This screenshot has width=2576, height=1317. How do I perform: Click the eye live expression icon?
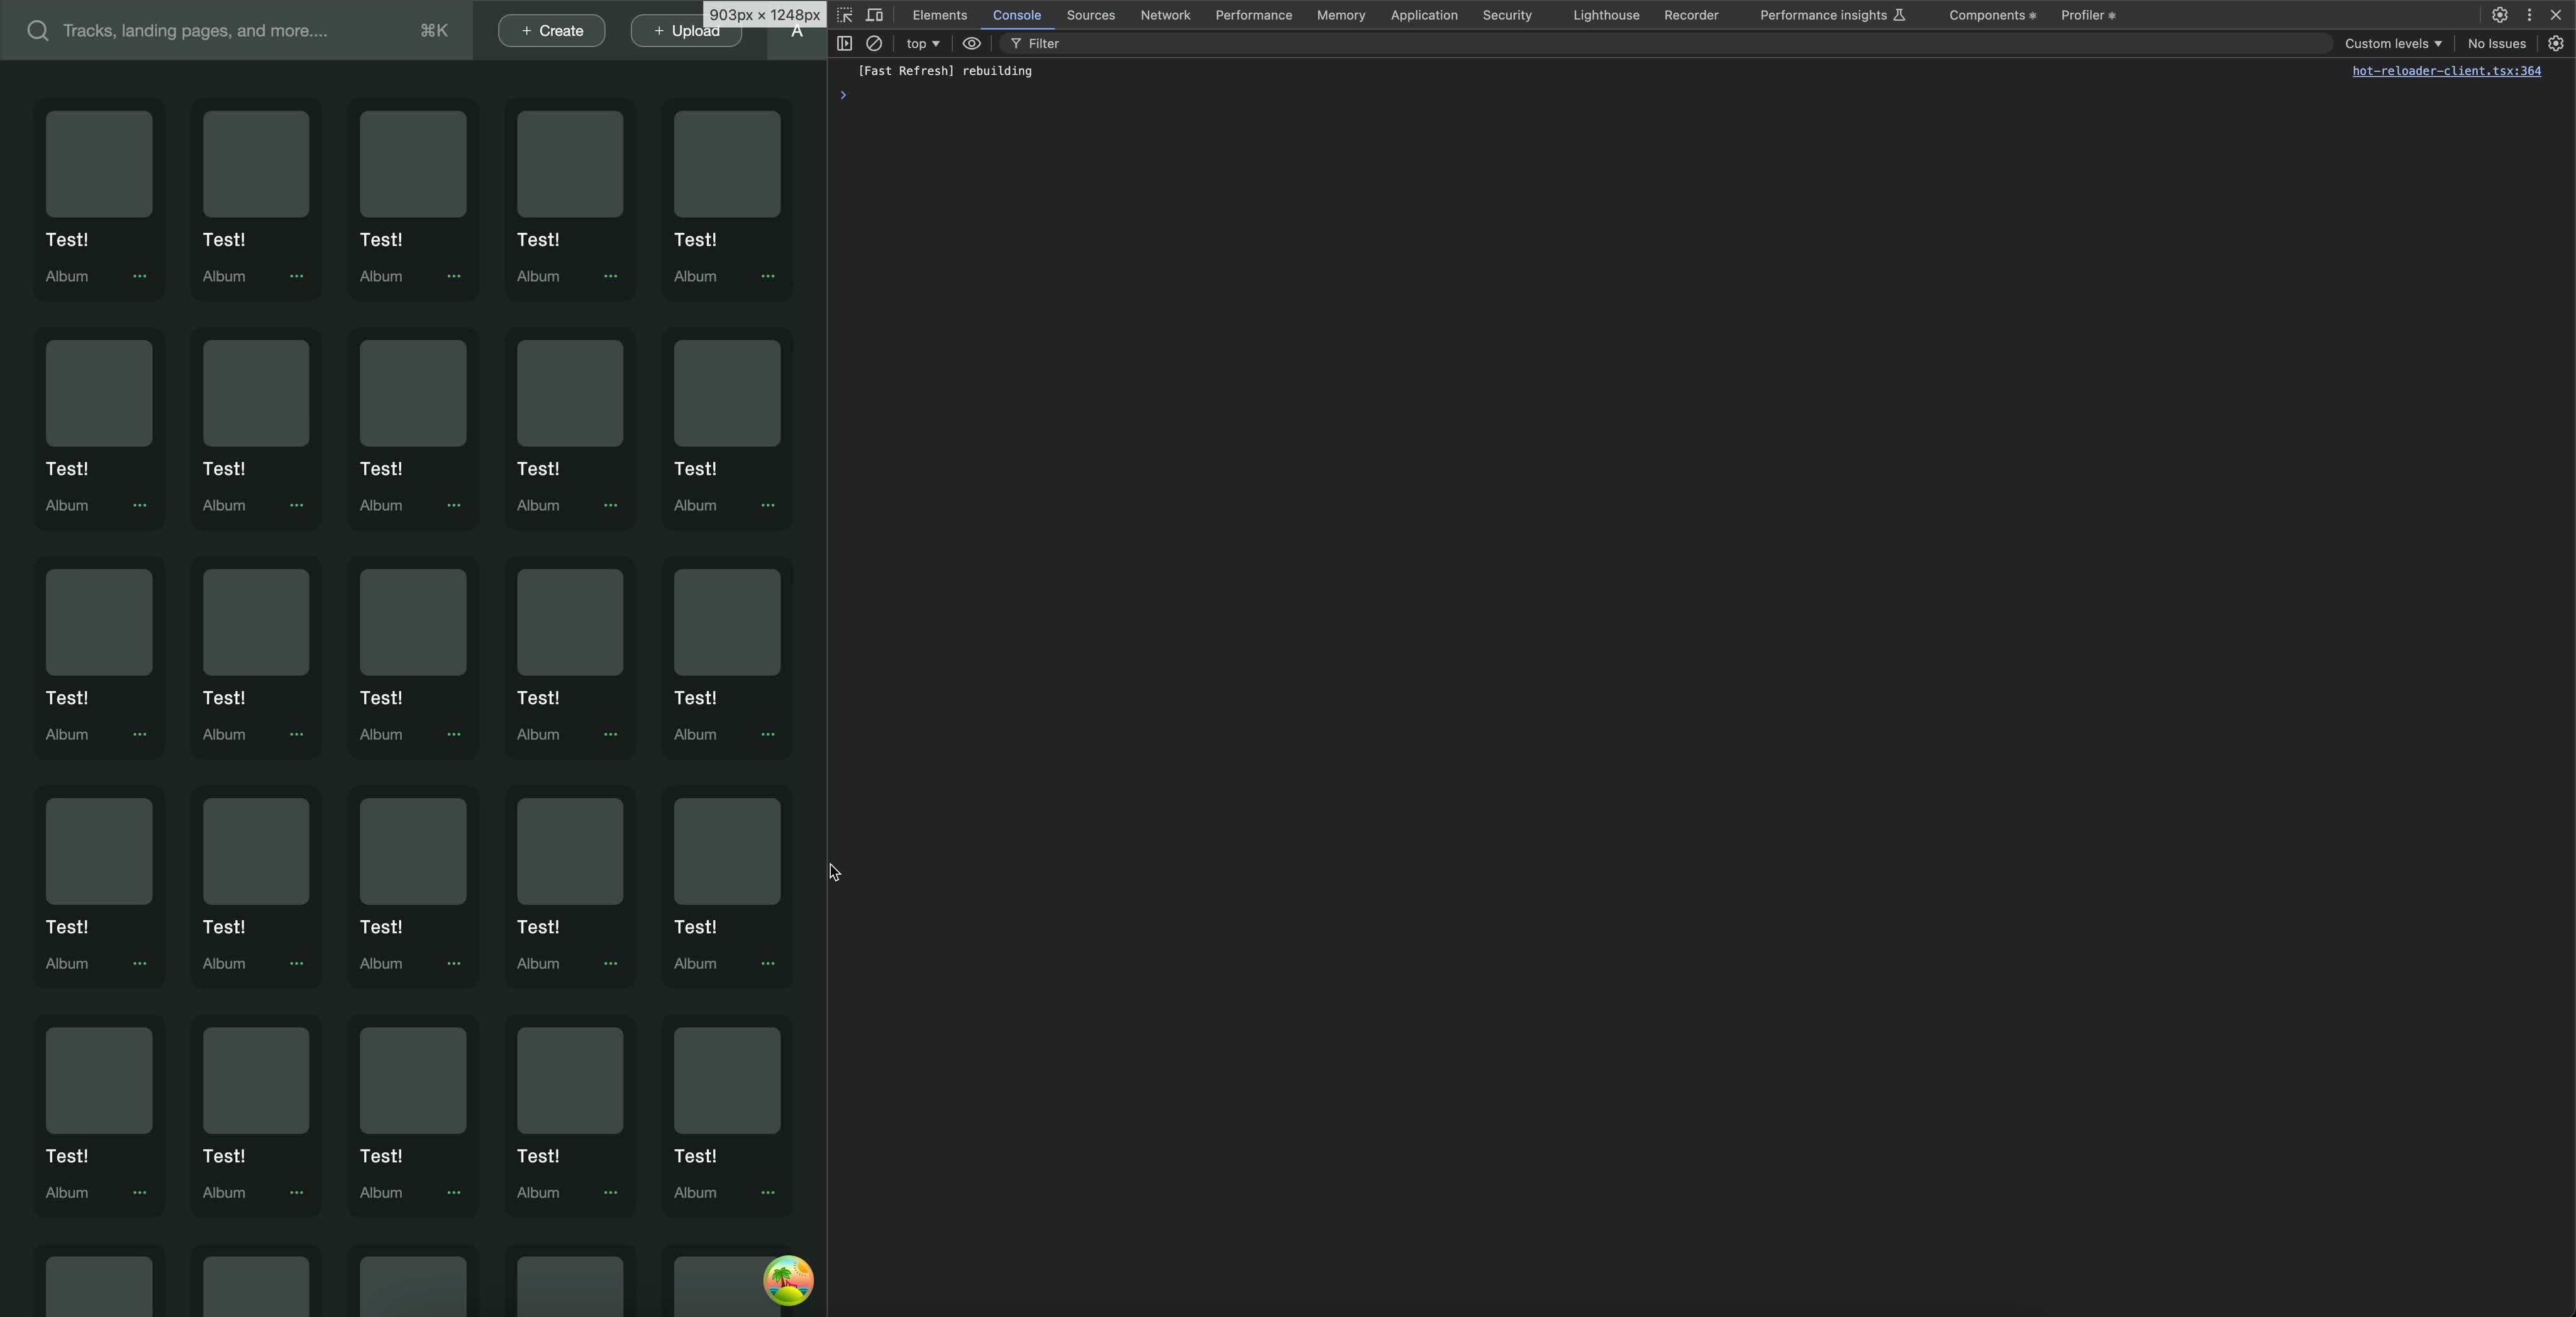[x=971, y=43]
